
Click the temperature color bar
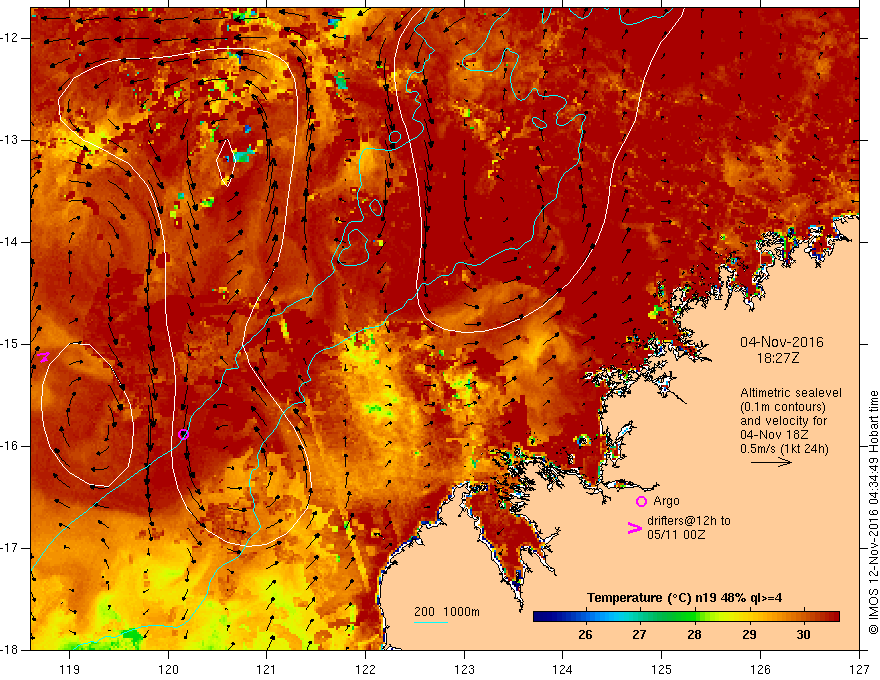point(686,616)
